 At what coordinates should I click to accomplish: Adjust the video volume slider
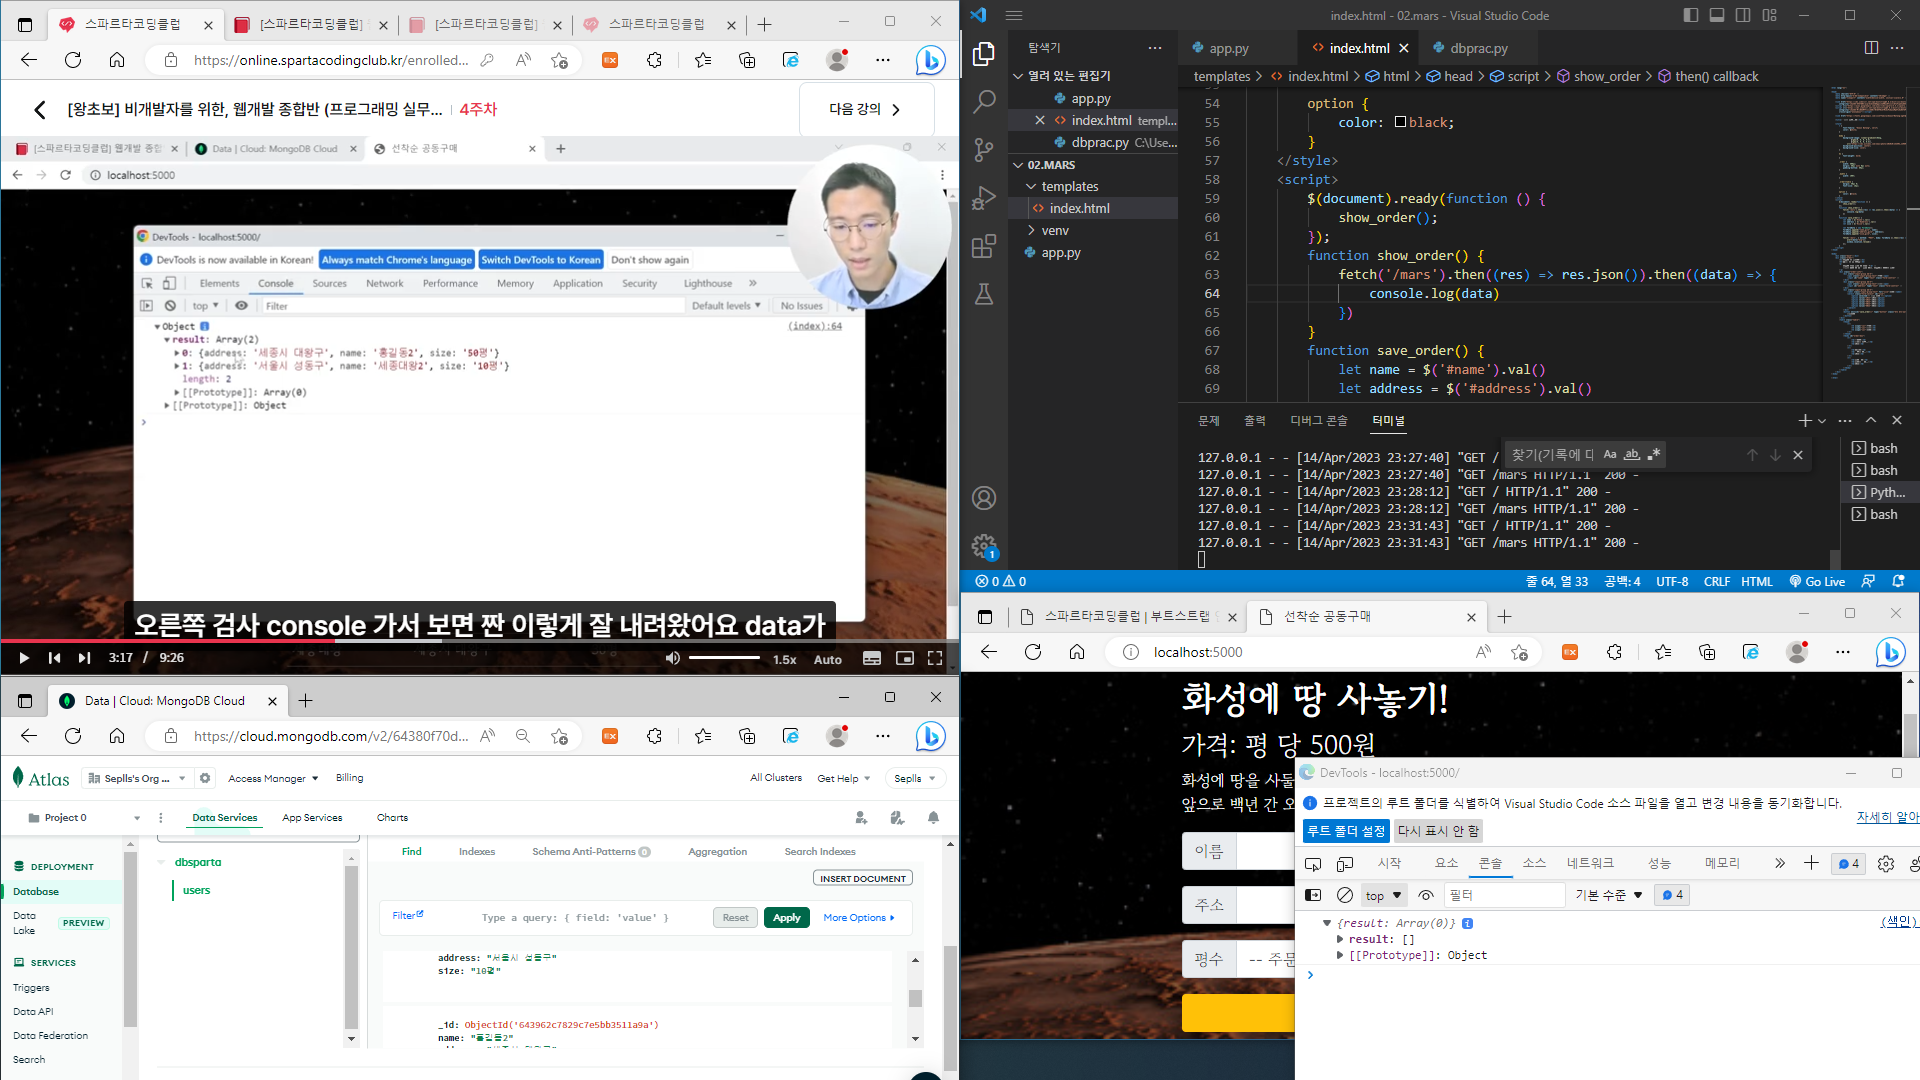click(724, 658)
